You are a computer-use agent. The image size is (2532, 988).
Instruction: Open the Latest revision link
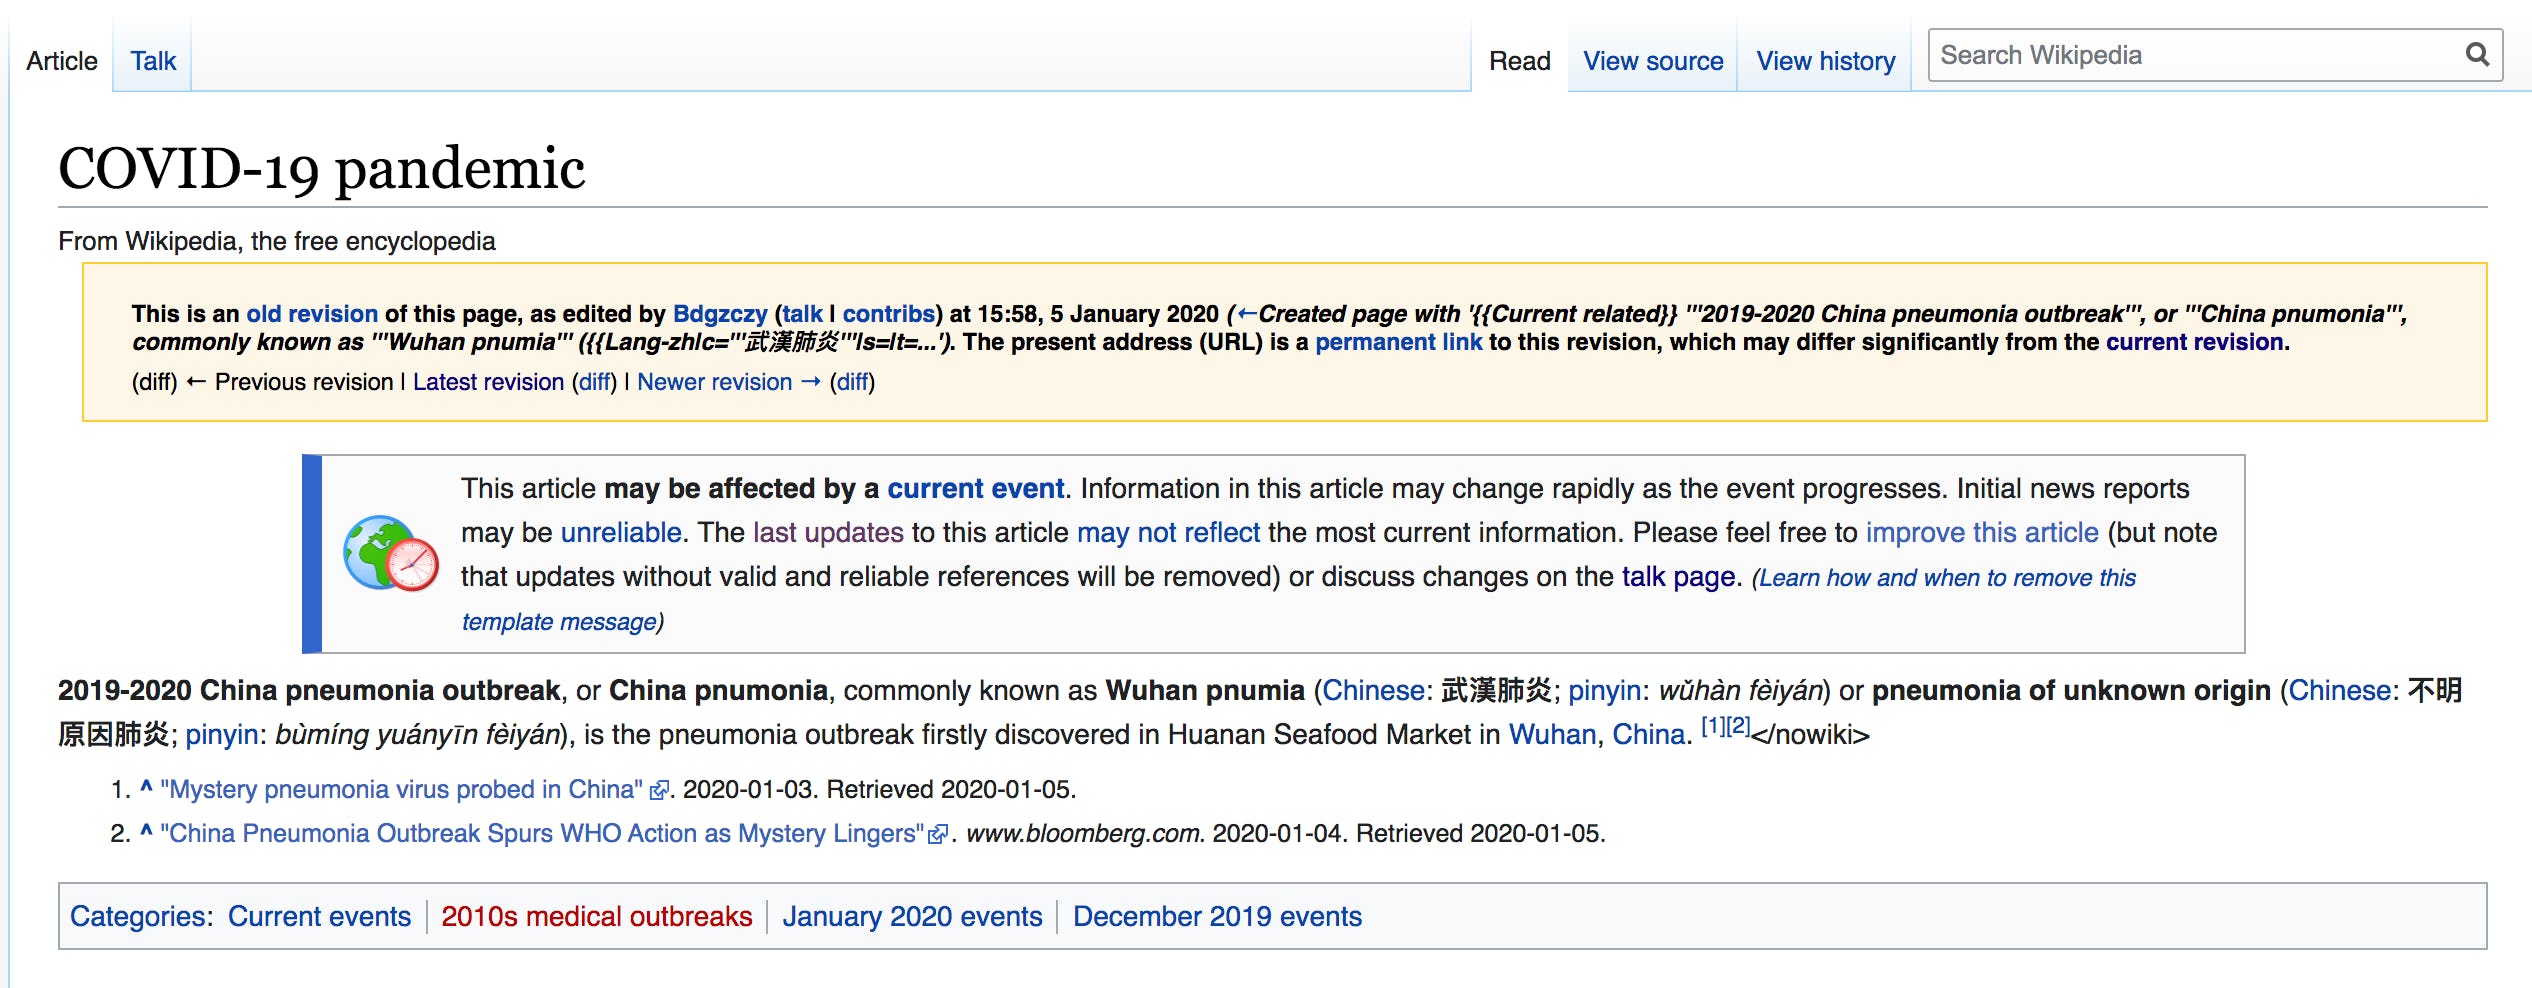pyautogui.click(x=488, y=382)
